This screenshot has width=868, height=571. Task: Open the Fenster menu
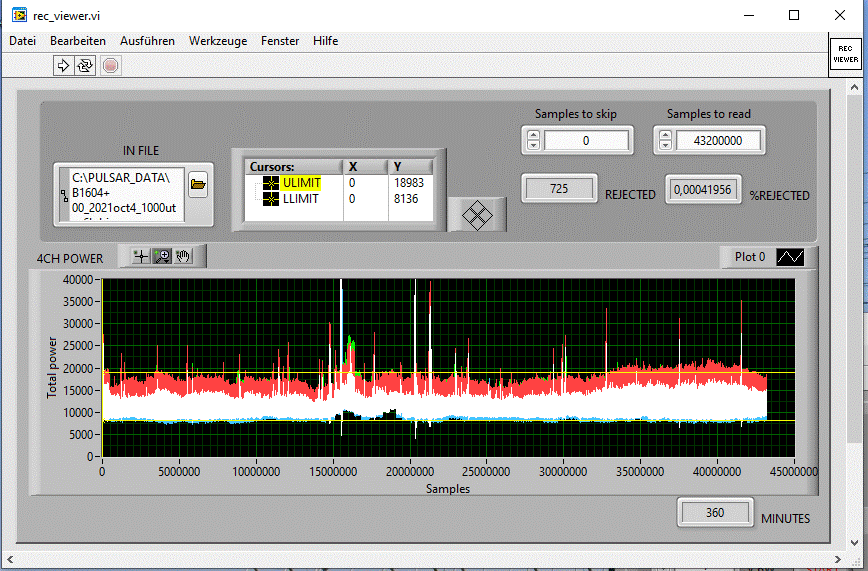[x=280, y=41]
